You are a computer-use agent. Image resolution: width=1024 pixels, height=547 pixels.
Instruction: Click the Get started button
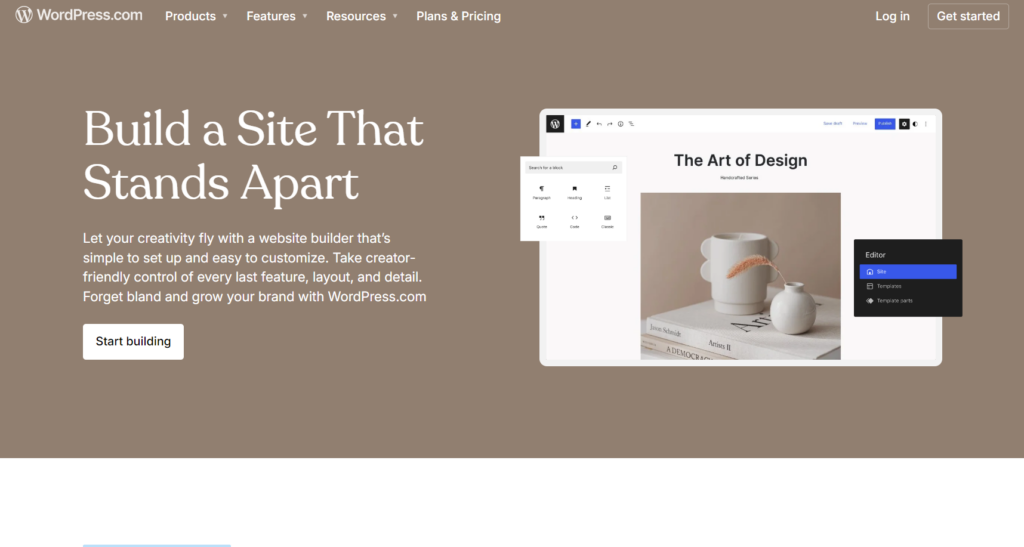[x=968, y=16]
